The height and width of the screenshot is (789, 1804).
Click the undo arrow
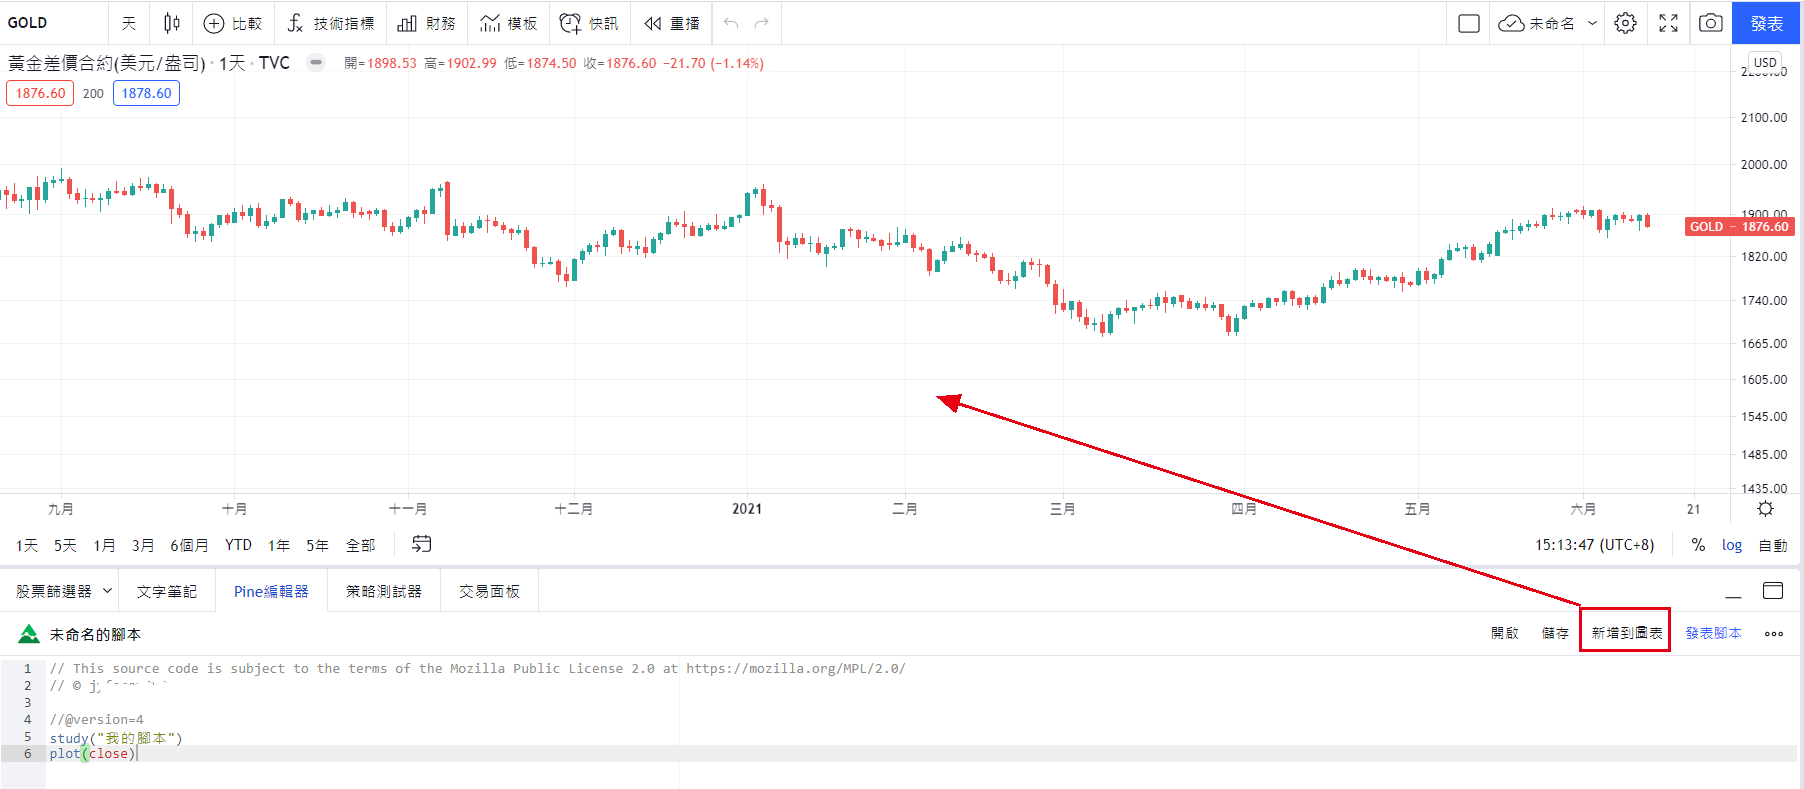[x=731, y=23]
